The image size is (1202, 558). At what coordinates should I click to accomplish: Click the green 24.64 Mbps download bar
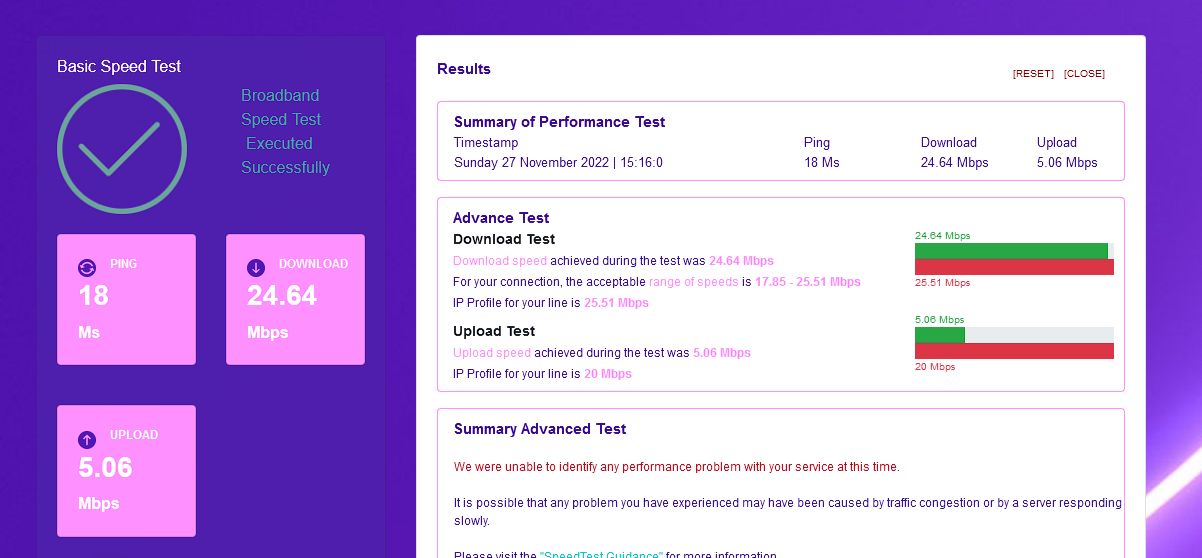click(1010, 251)
